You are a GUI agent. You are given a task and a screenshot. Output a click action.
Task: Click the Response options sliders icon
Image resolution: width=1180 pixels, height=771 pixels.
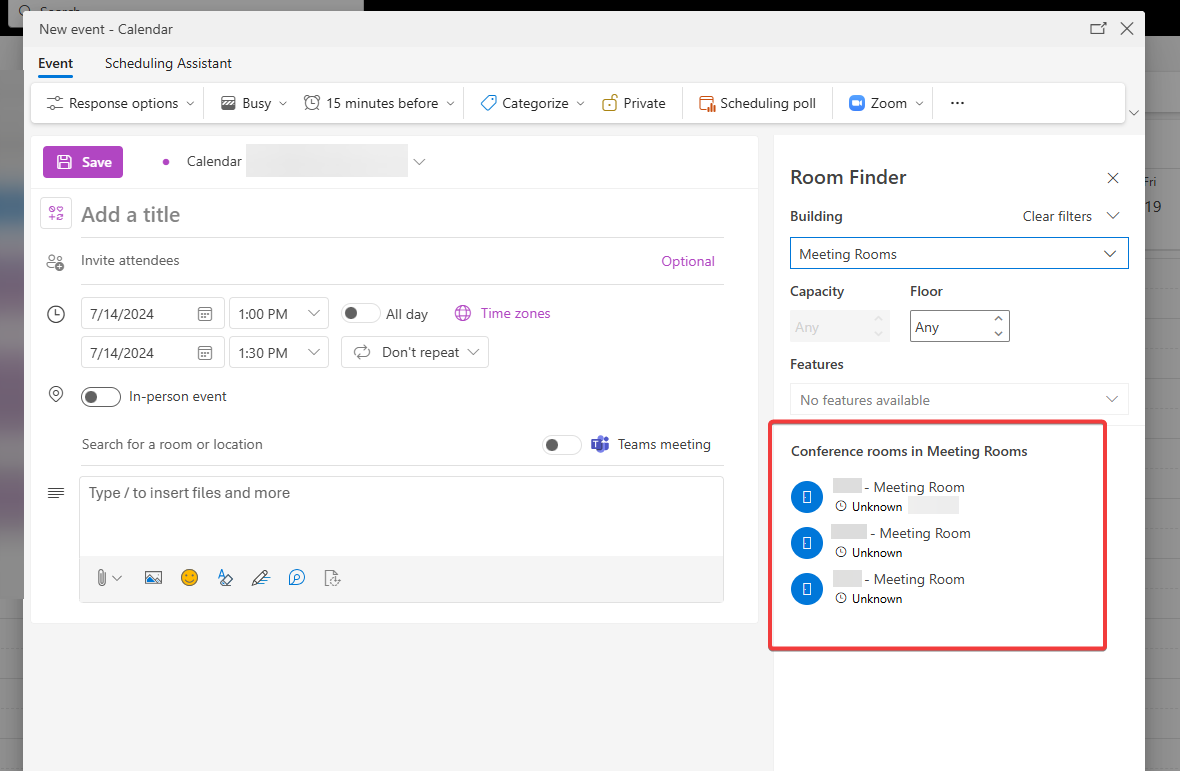(54, 103)
